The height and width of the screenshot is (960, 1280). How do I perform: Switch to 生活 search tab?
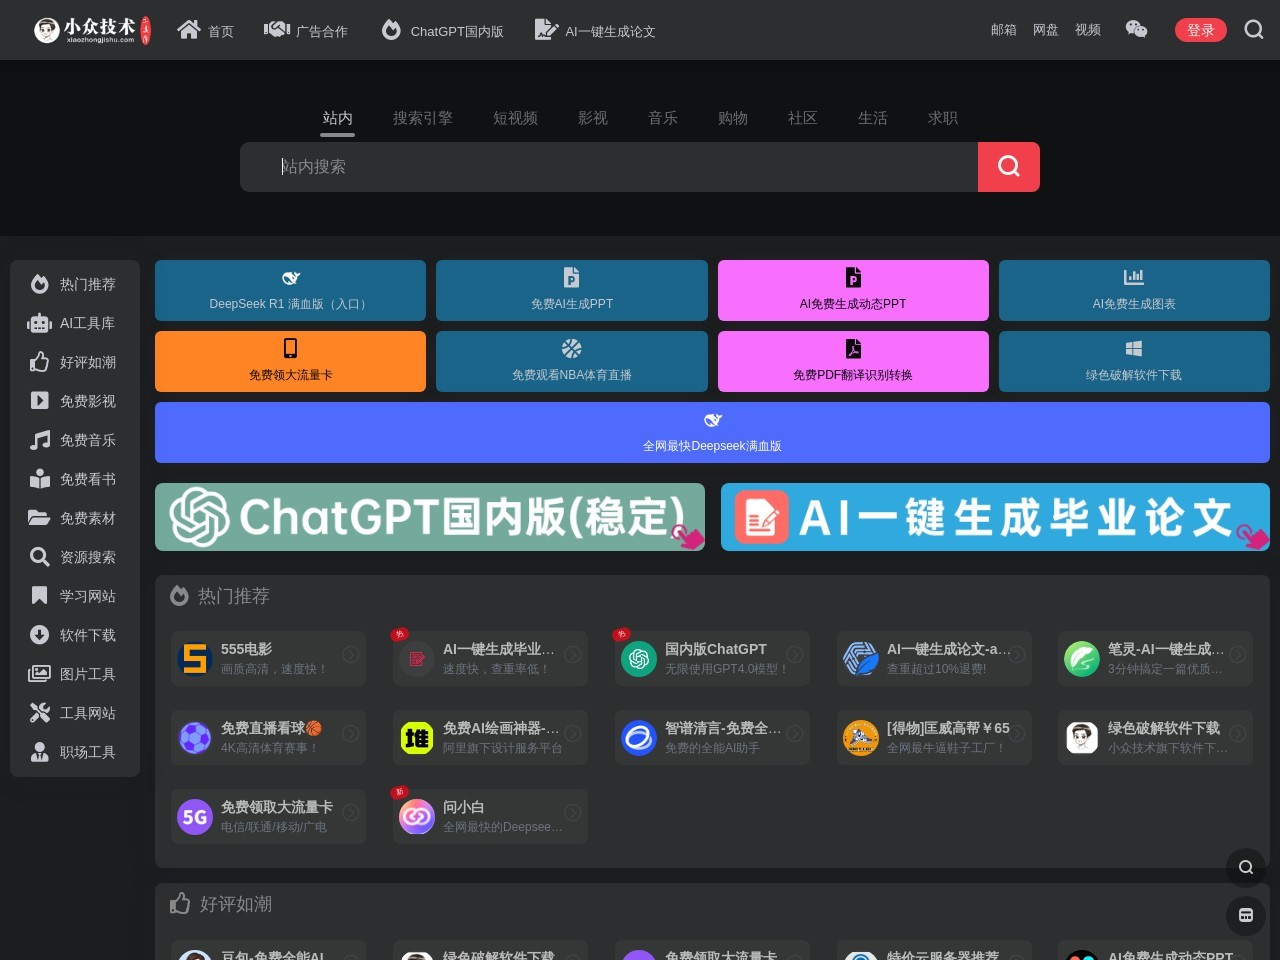click(873, 118)
